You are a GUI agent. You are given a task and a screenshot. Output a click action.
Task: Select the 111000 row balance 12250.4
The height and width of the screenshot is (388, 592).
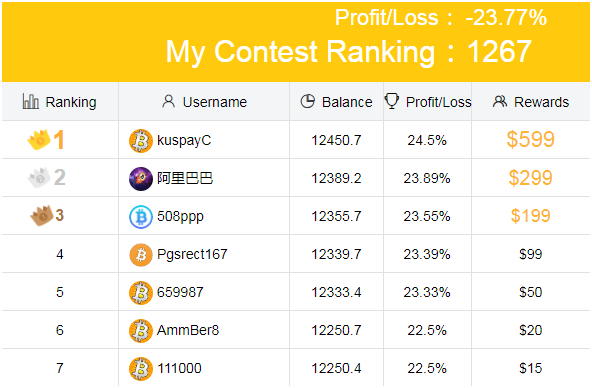(336, 368)
